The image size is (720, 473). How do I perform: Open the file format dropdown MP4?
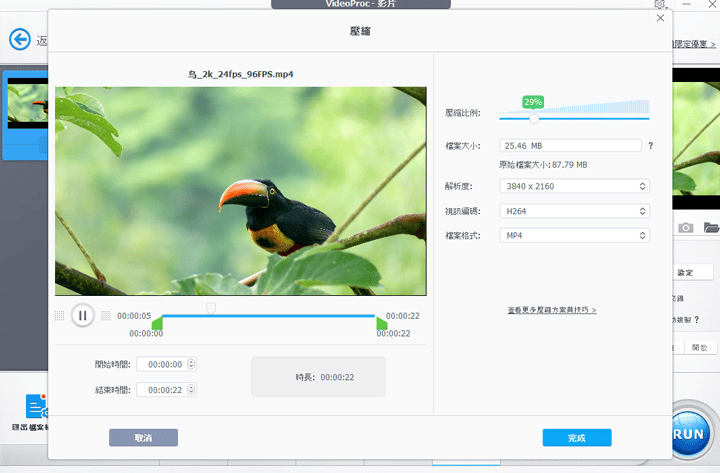click(574, 236)
